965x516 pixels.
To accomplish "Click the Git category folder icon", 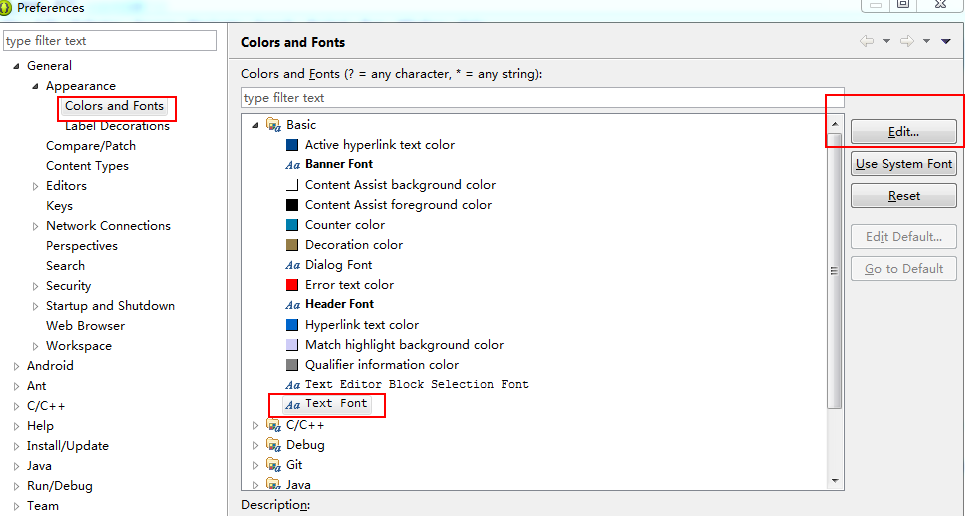I will (273, 464).
